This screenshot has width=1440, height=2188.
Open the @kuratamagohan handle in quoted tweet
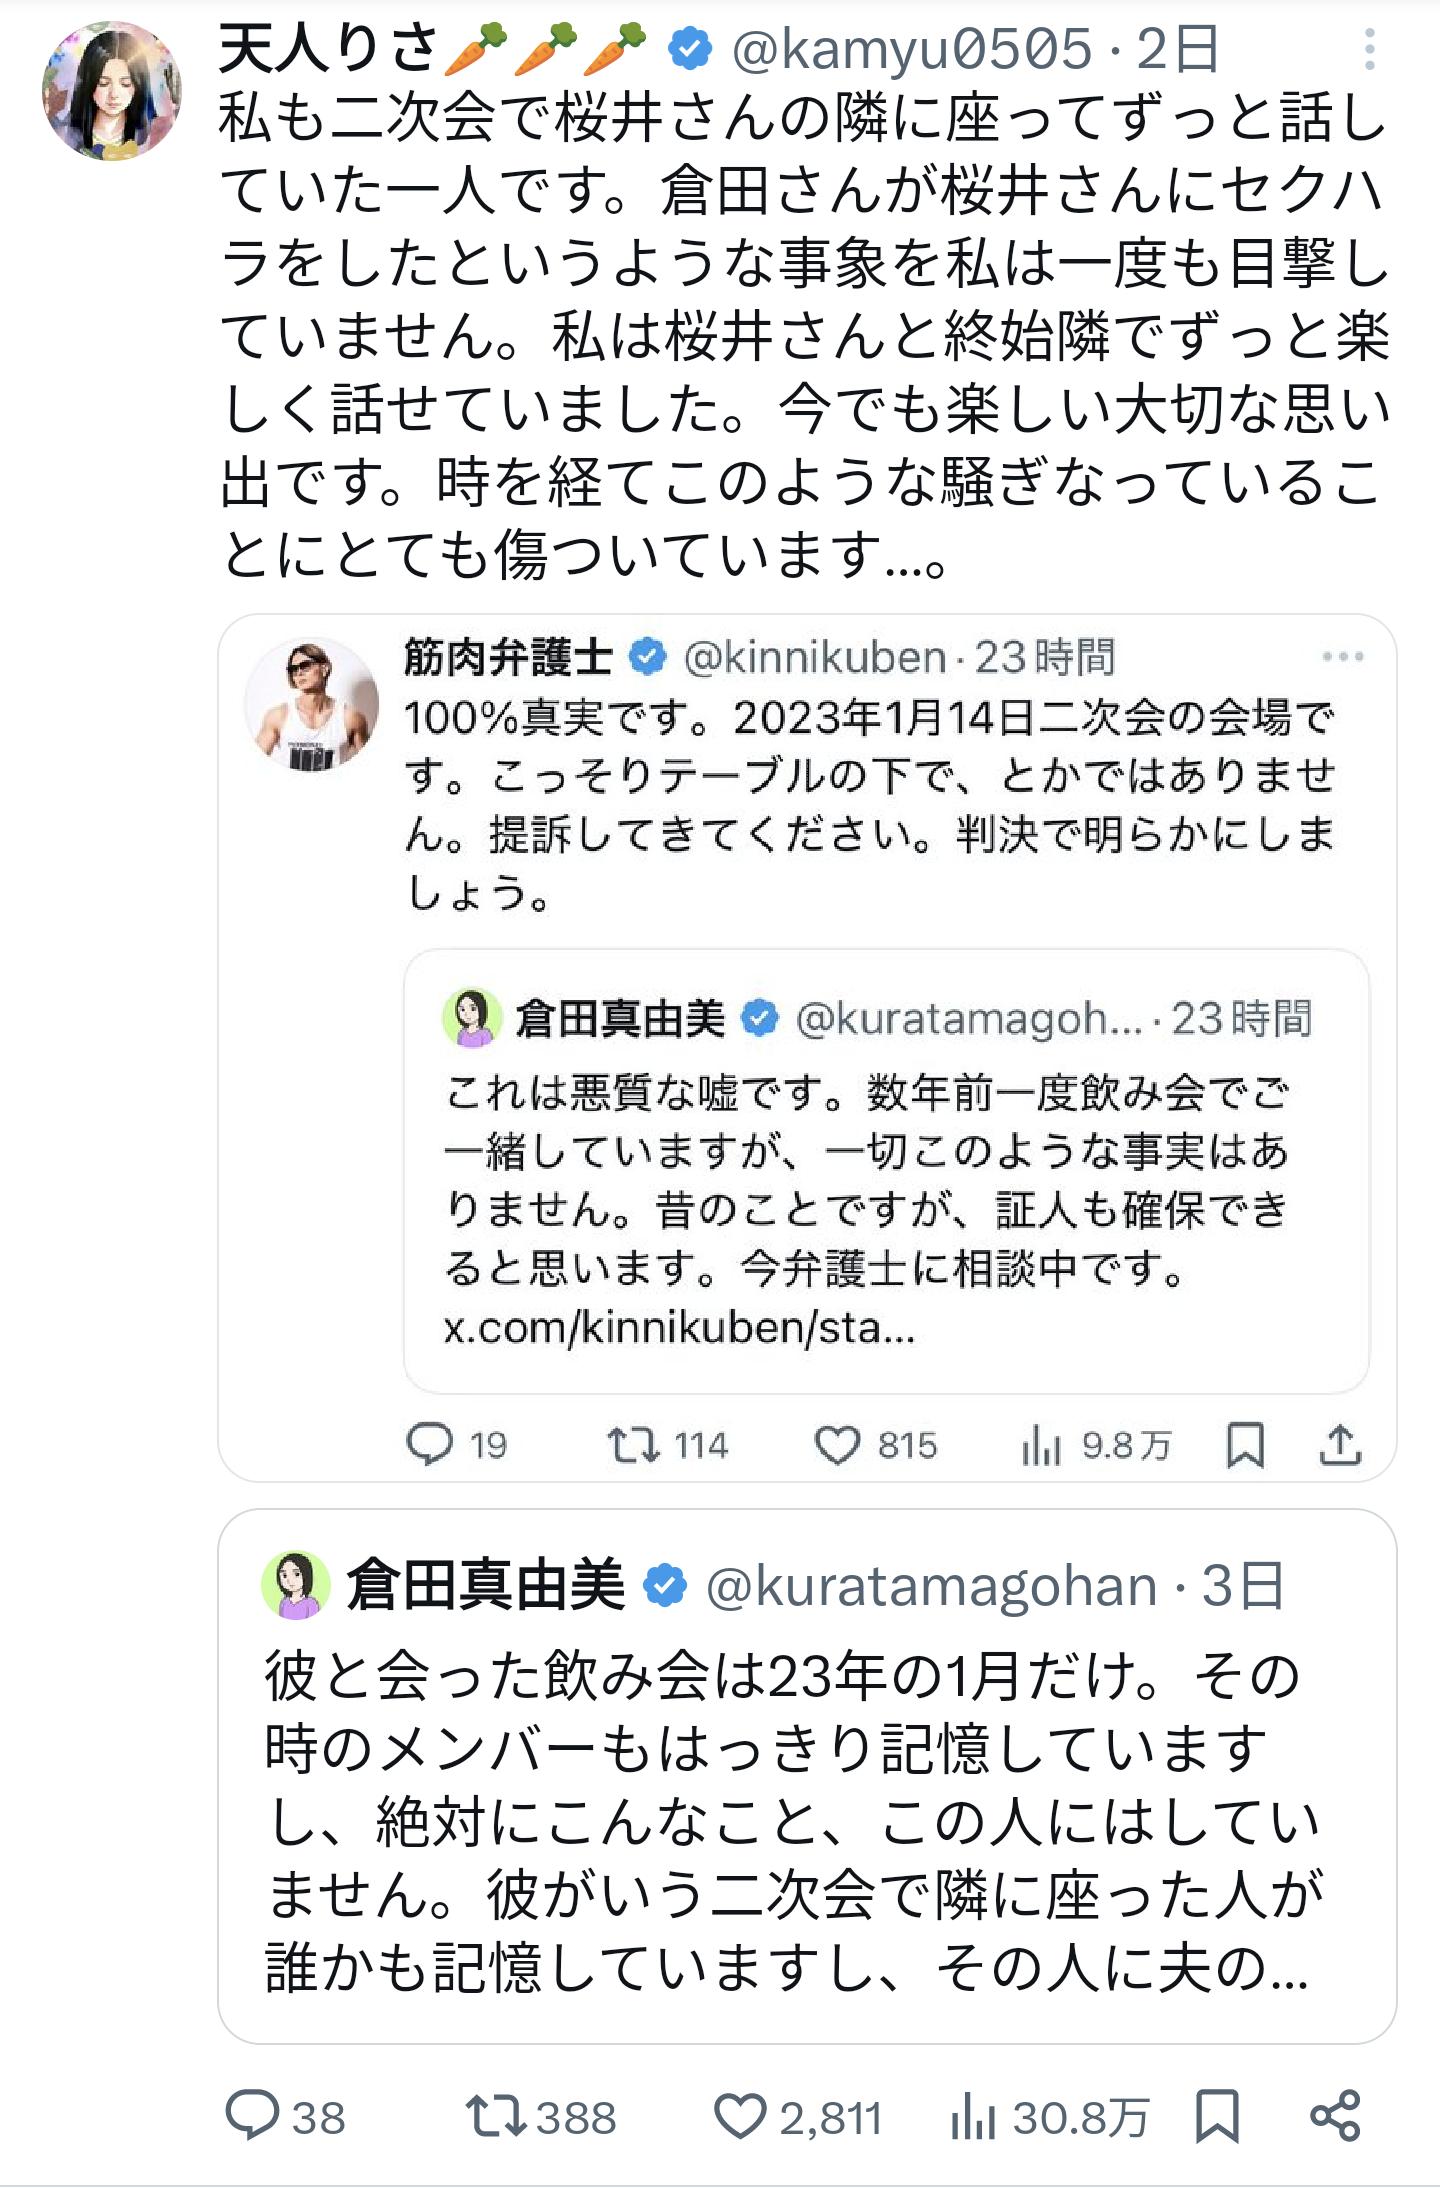coord(931,1585)
